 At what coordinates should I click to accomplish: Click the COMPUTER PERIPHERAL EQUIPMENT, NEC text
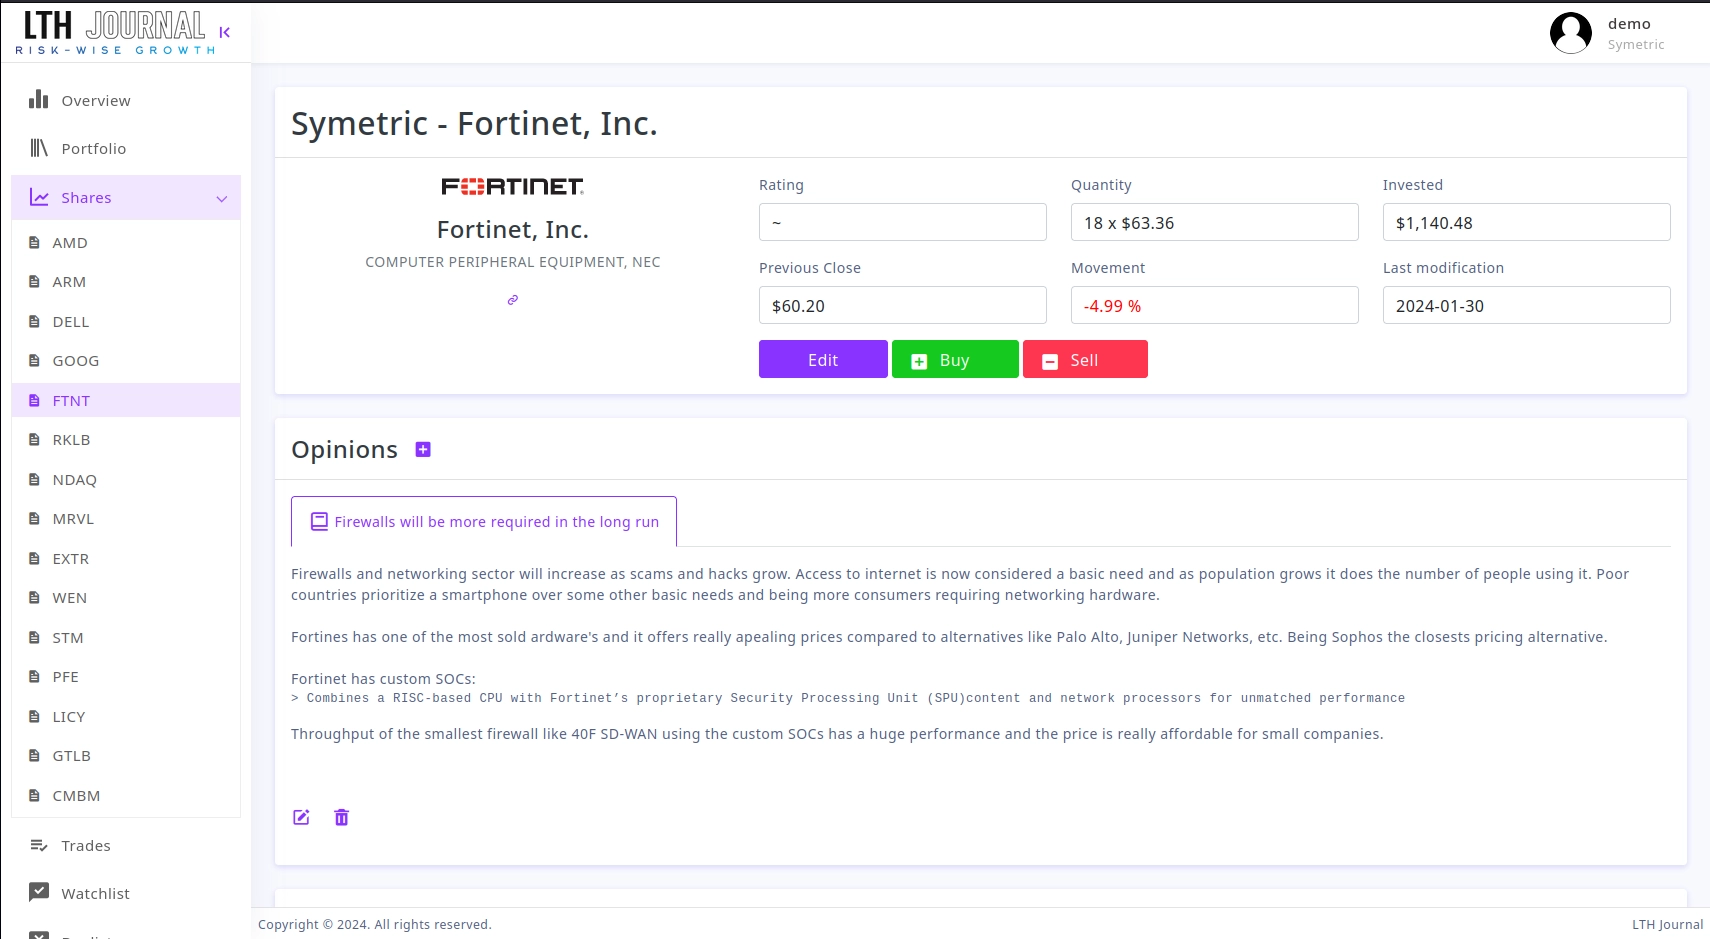[x=513, y=262]
